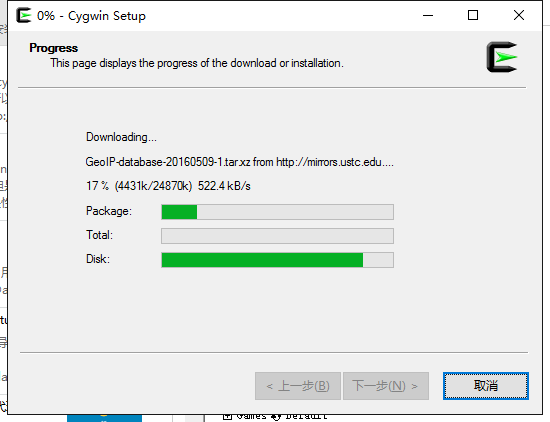
Task: Click the Disk progress bar
Action: pyautogui.click(x=277, y=260)
